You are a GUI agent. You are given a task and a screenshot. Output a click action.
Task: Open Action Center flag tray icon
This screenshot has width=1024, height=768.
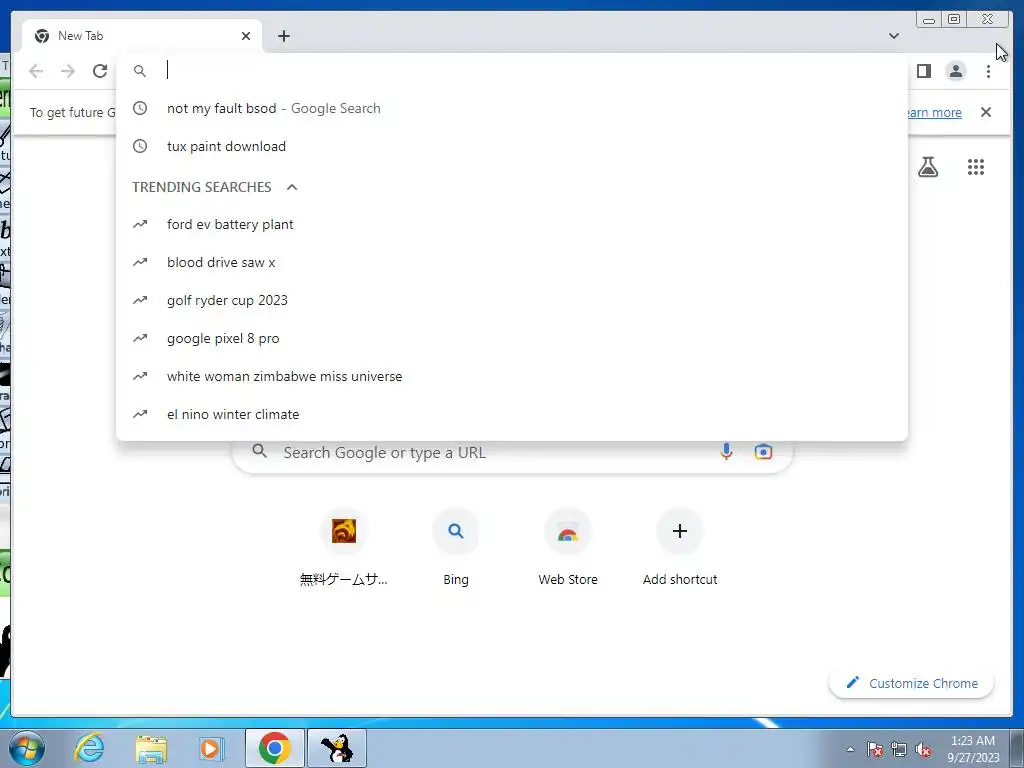coord(874,749)
